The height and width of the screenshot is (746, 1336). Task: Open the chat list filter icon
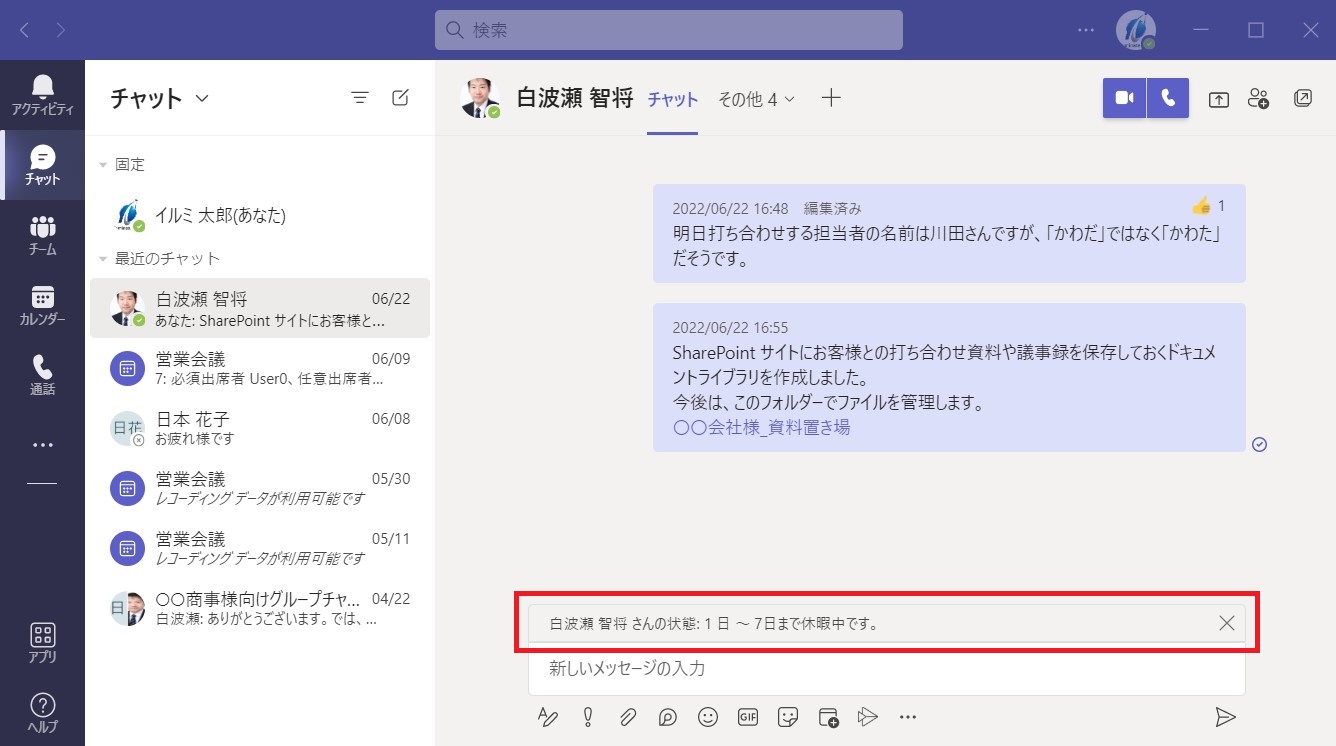[360, 98]
